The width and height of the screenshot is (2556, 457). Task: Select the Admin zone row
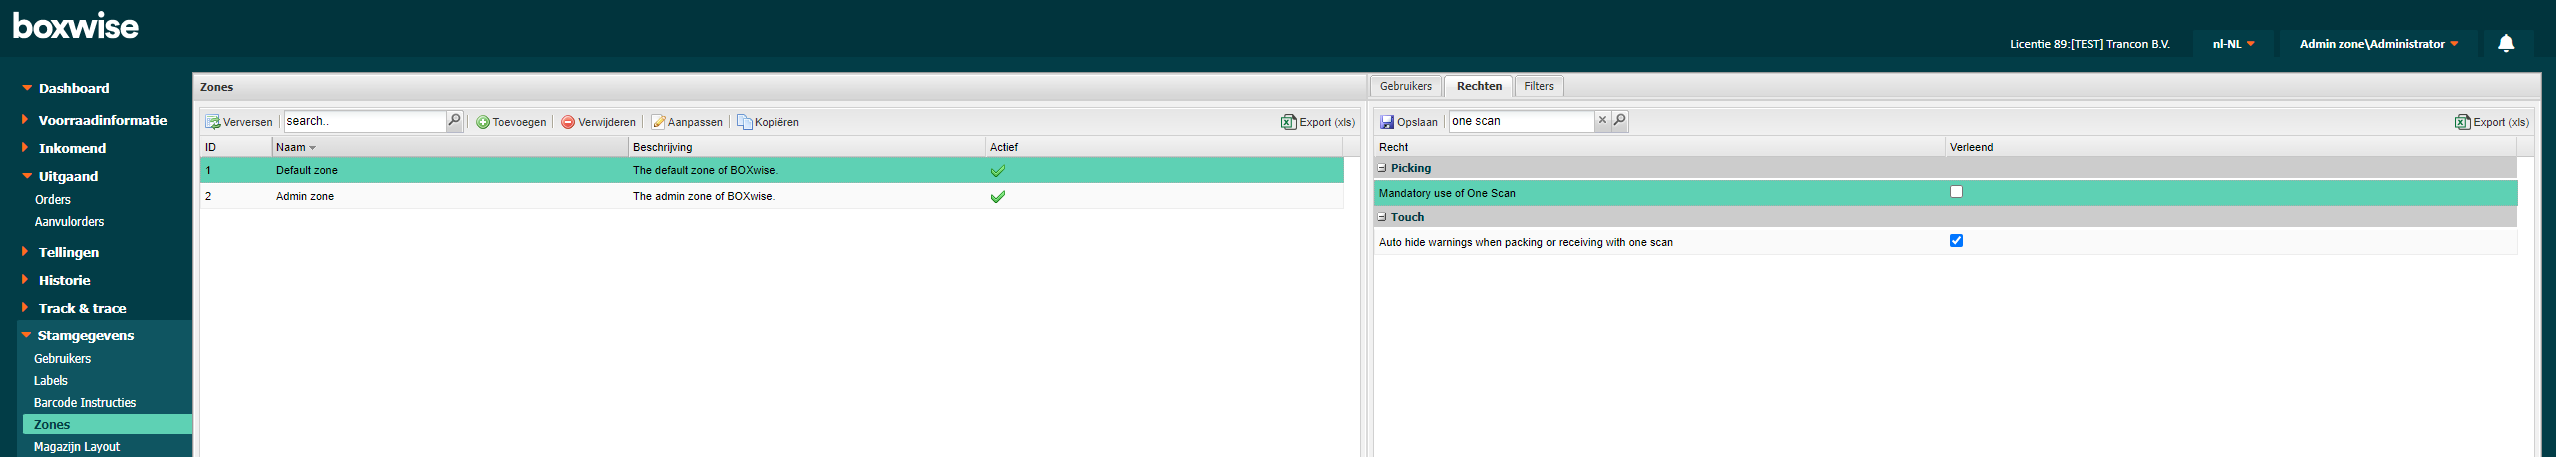[305, 197]
